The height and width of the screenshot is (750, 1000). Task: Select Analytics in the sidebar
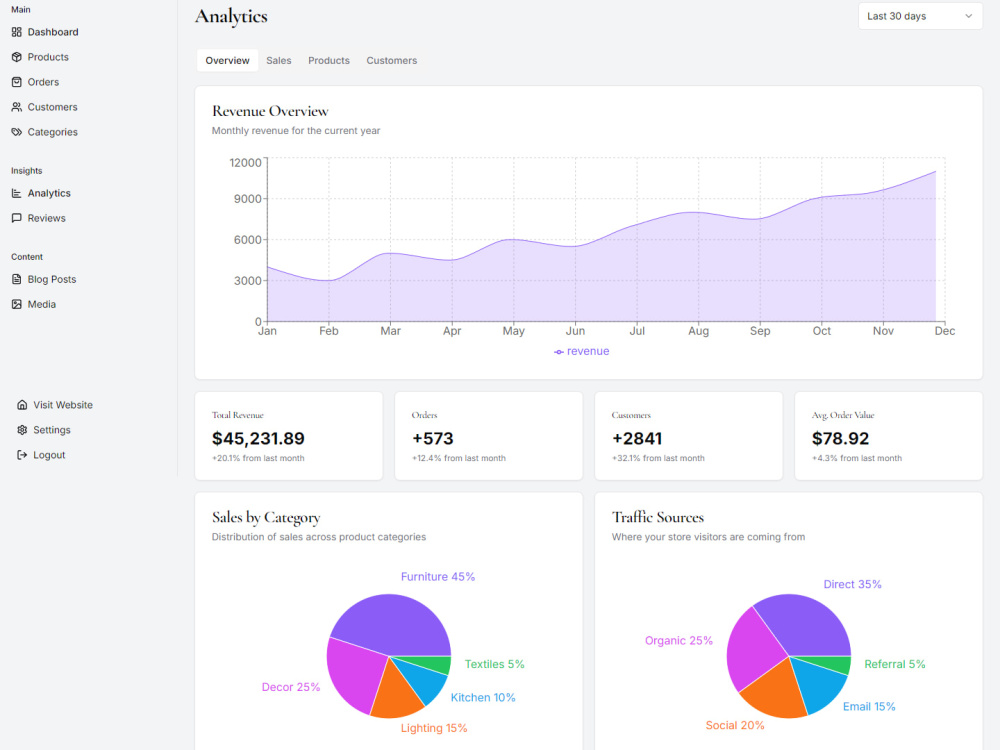pos(49,193)
